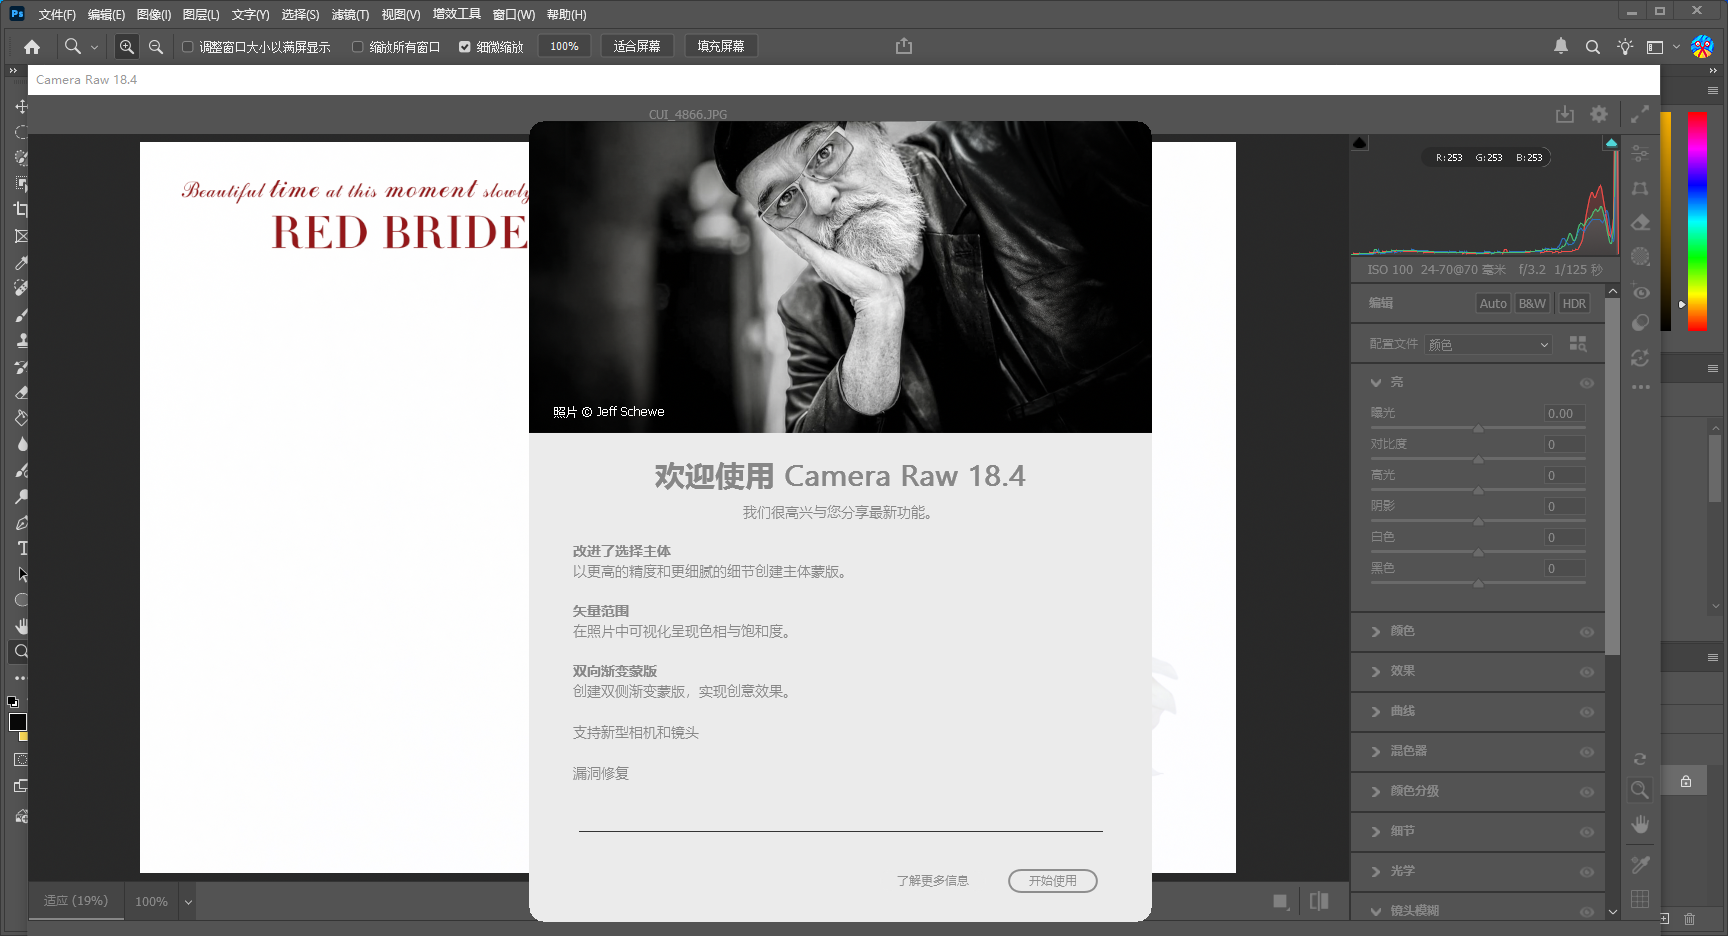Viewport: 1728px width, 936px height.
Task: Expand the 混色器 panel
Action: pos(1376,752)
